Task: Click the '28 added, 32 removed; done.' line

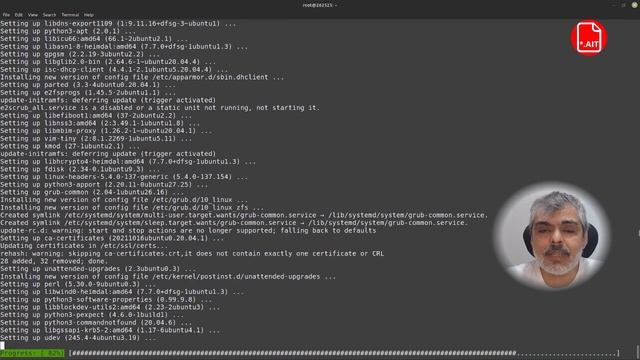Action: pos(54,261)
